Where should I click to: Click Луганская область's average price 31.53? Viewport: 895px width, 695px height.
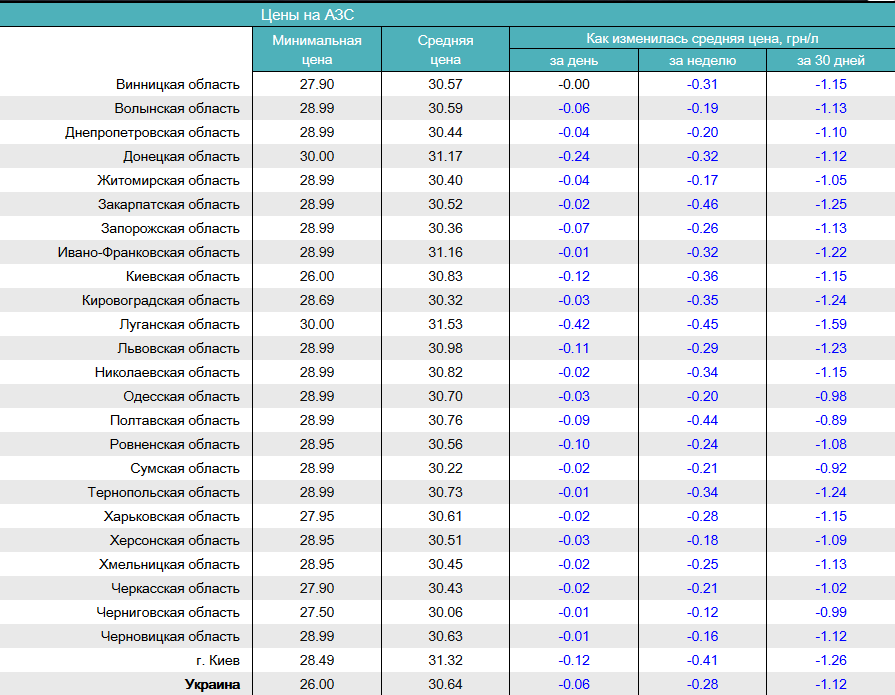pyautogui.click(x=445, y=324)
